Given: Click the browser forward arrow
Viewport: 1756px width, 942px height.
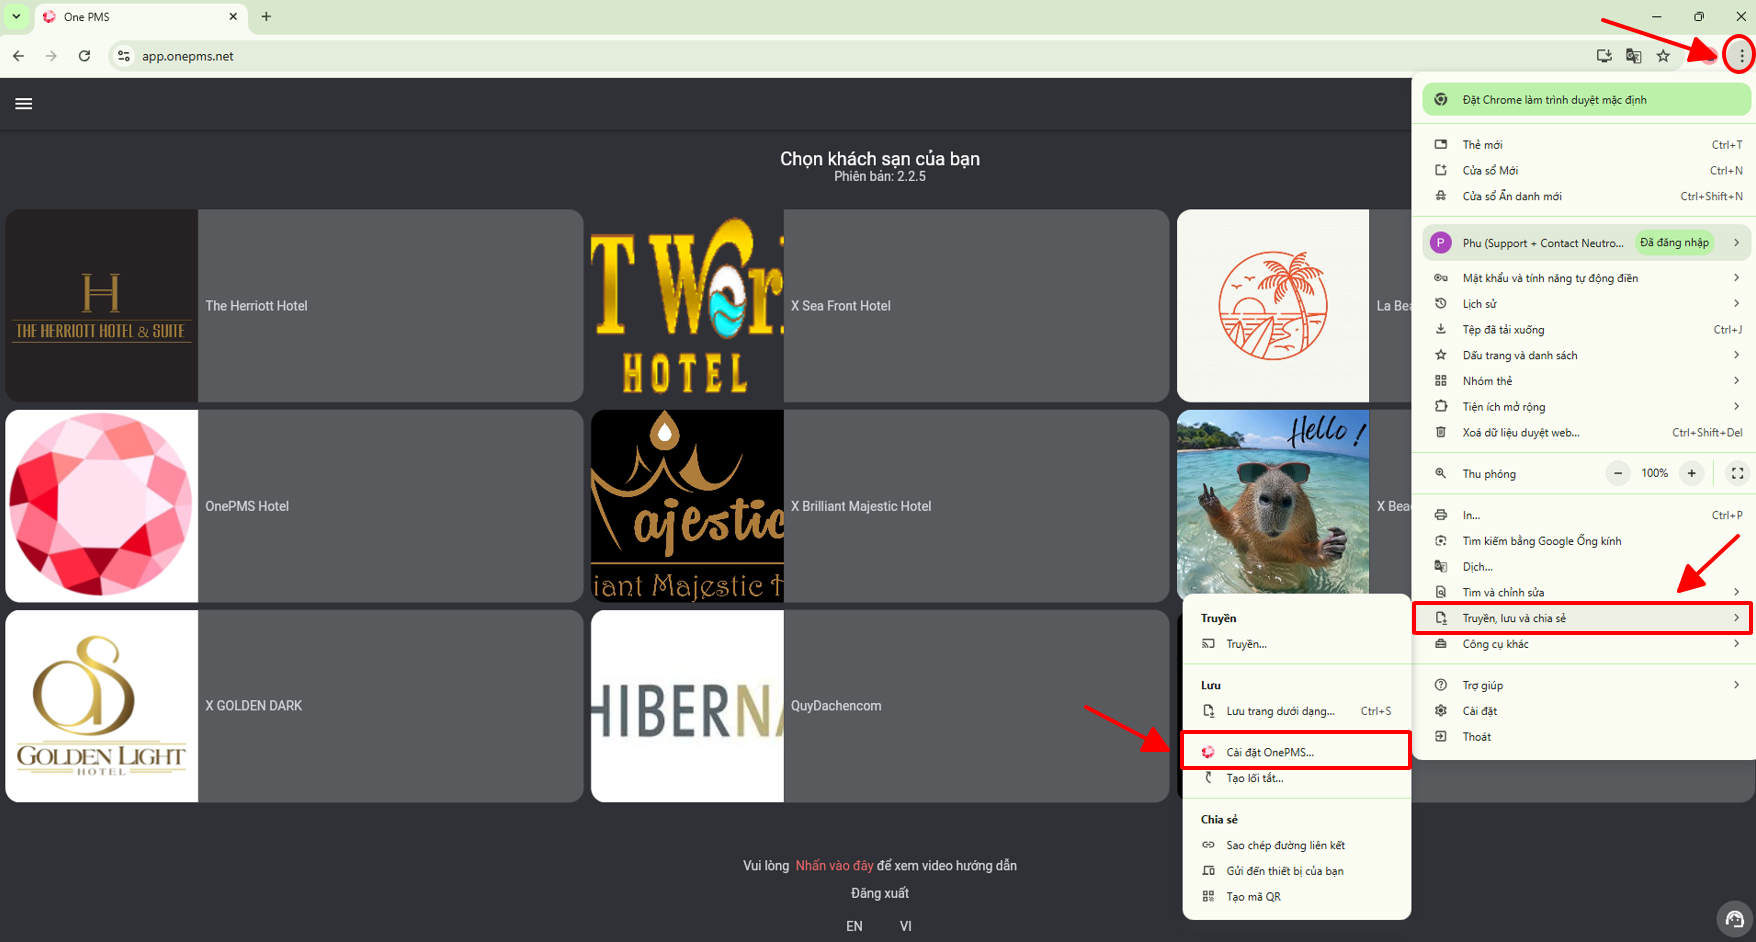Looking at the screenshot, I should tap(51, 56).
